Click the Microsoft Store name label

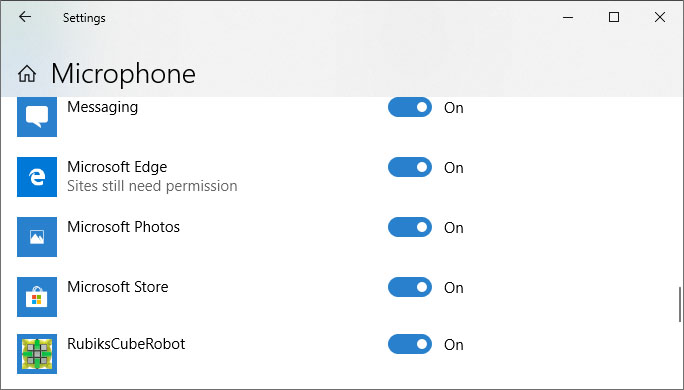point(118,287)
